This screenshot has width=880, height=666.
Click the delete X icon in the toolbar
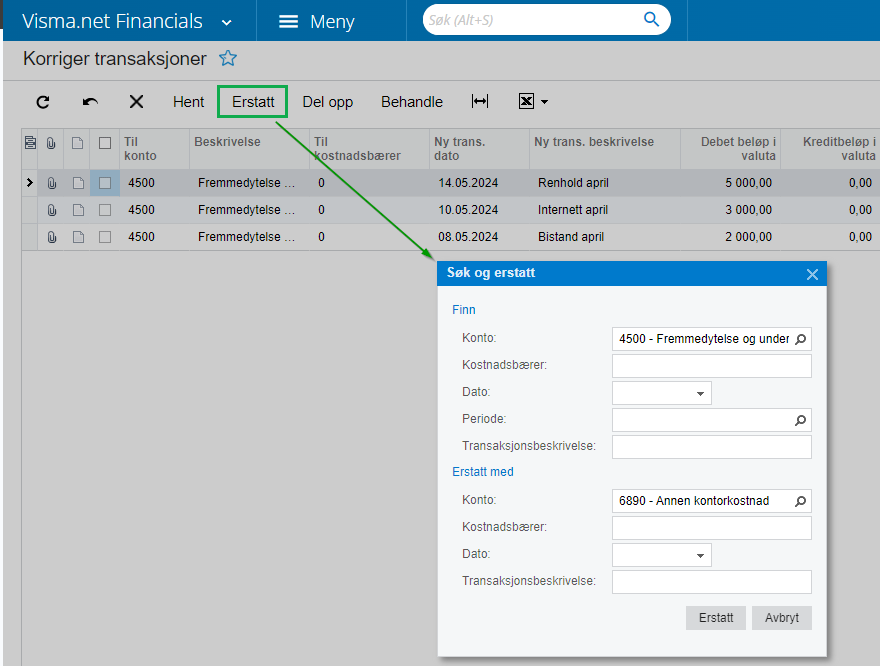[136, 102]
